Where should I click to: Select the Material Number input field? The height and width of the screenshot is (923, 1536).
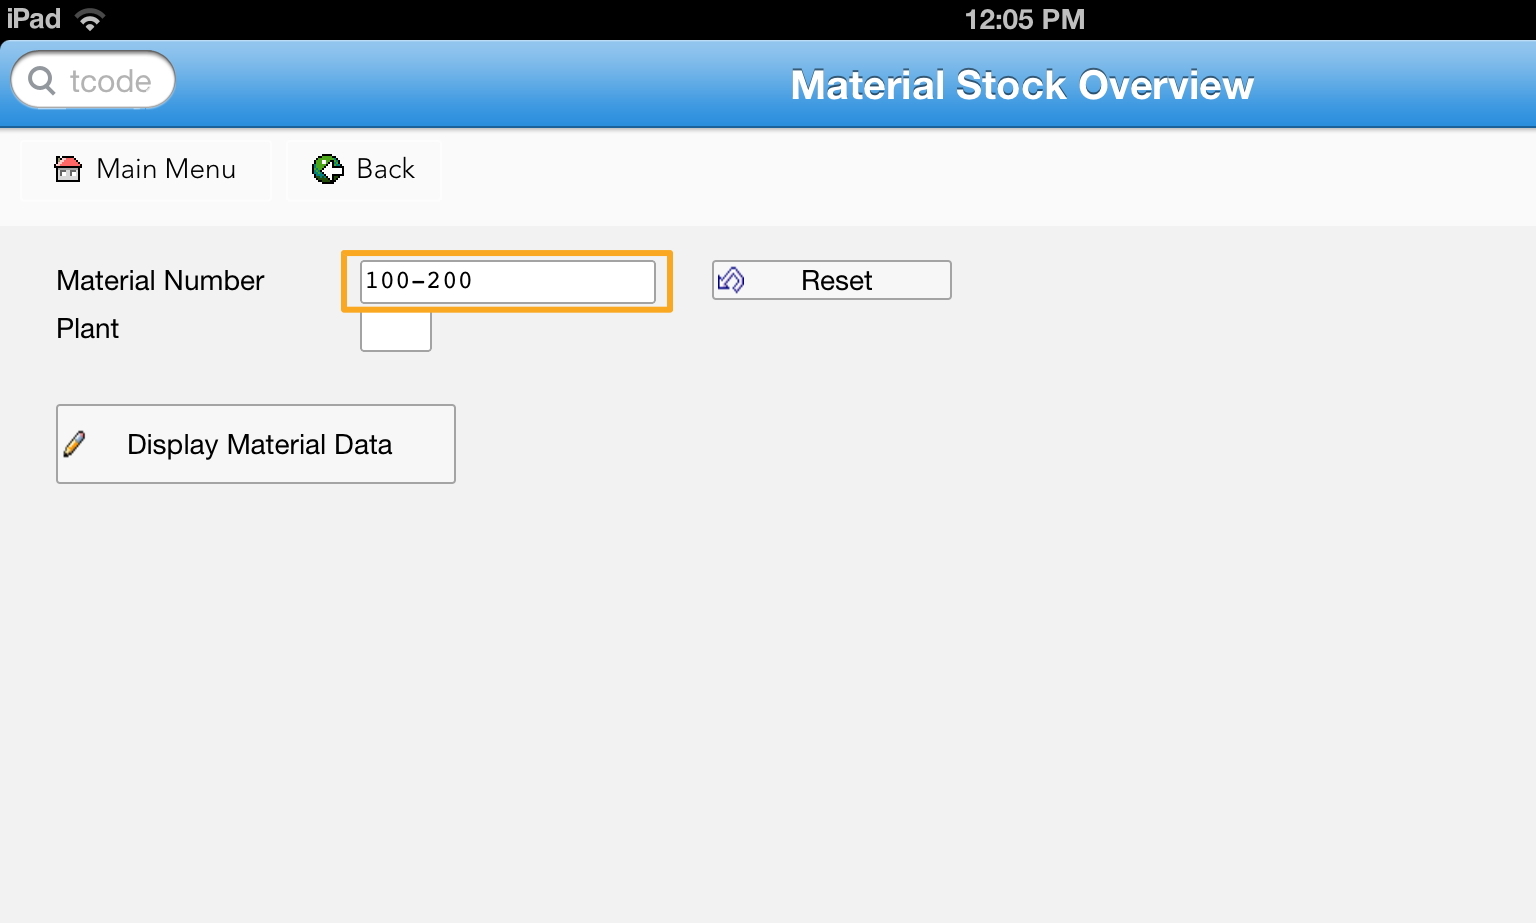coord(508,281)
